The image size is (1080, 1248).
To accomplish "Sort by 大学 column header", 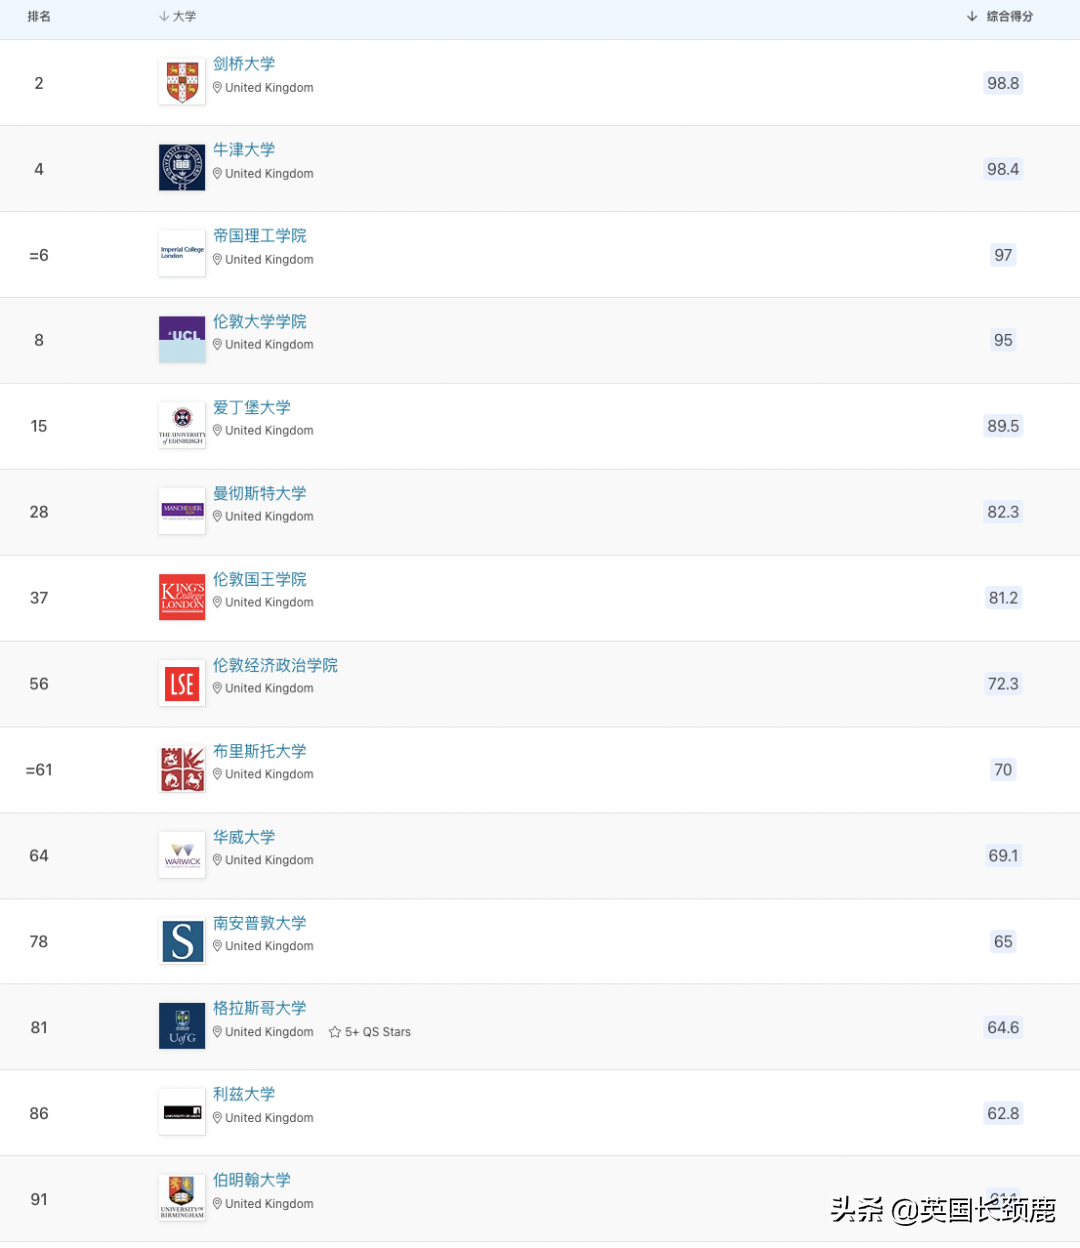I will click(178, 16).
